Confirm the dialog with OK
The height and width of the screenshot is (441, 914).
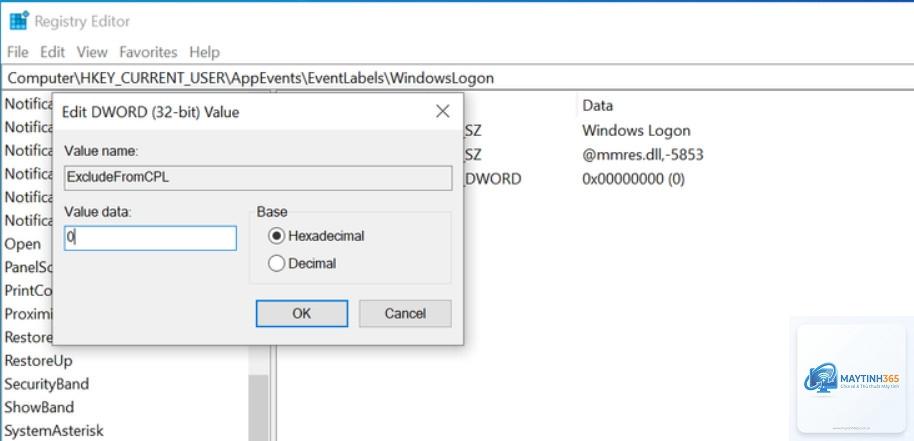tap(302, 313)
